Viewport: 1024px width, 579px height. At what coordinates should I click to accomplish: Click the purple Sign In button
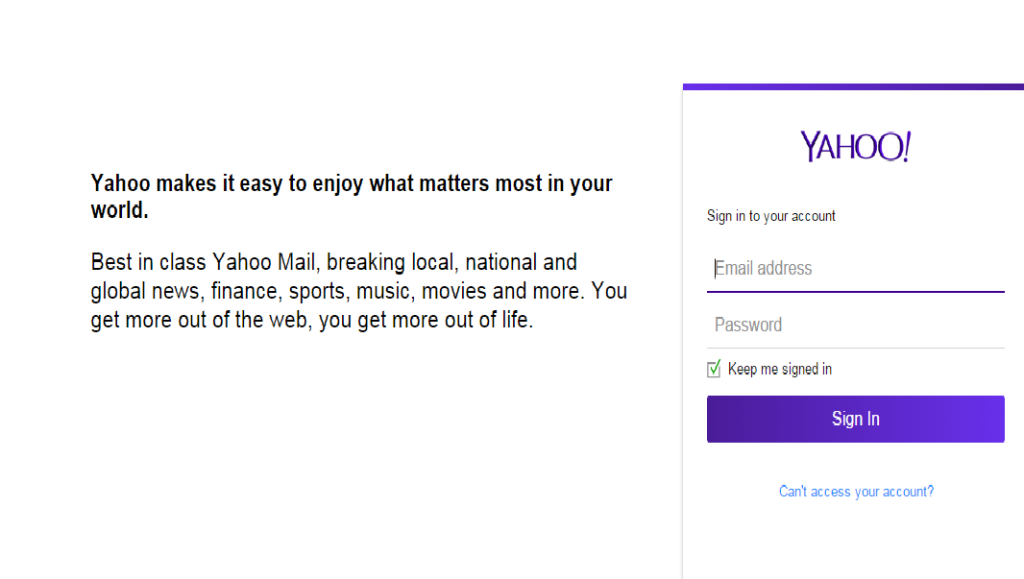click(856, 419)
